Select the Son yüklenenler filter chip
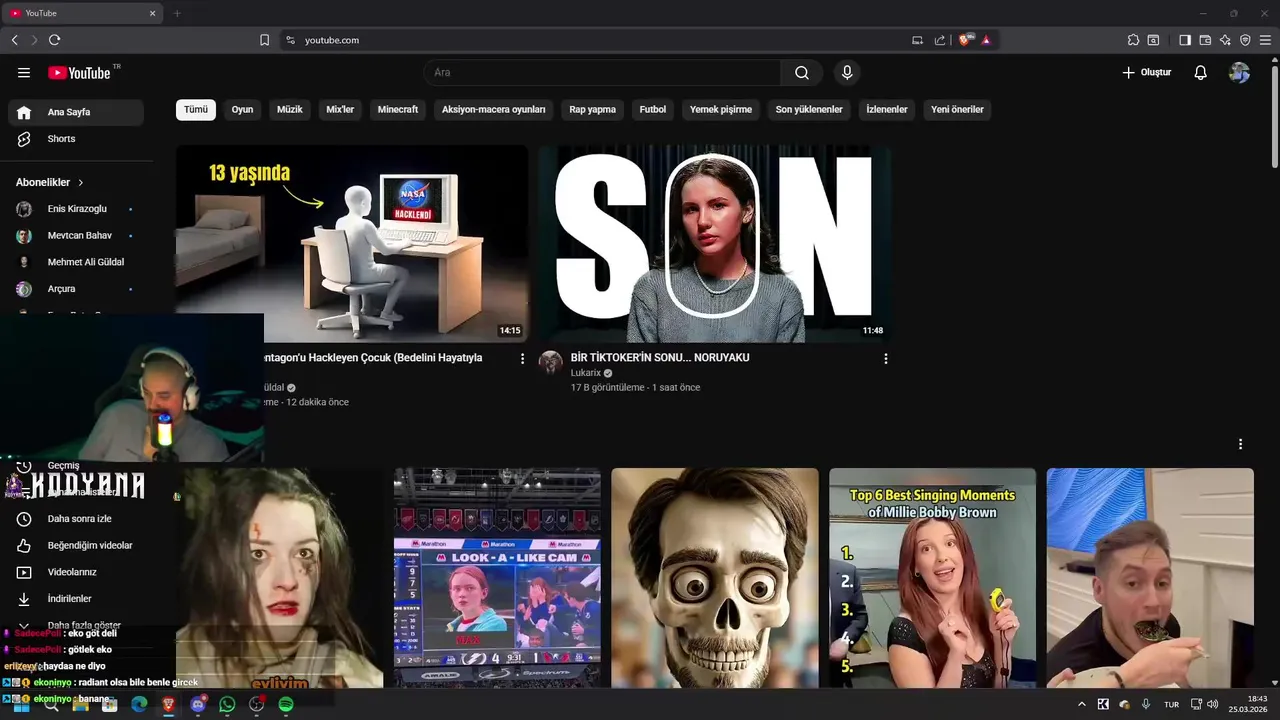This screenshot has height=720, width=1280. point(809,109)
